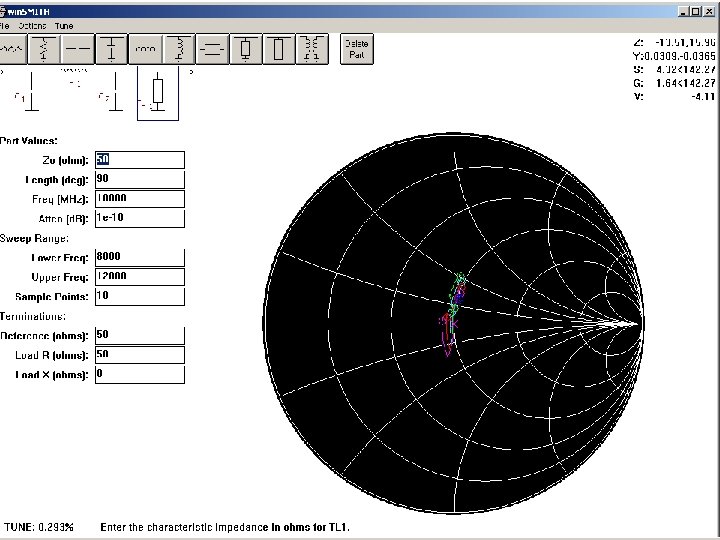This screenshot has width=720, height=540.
Task: Select shunt capacitor C1 in the circuit
Action: (28, 93)
